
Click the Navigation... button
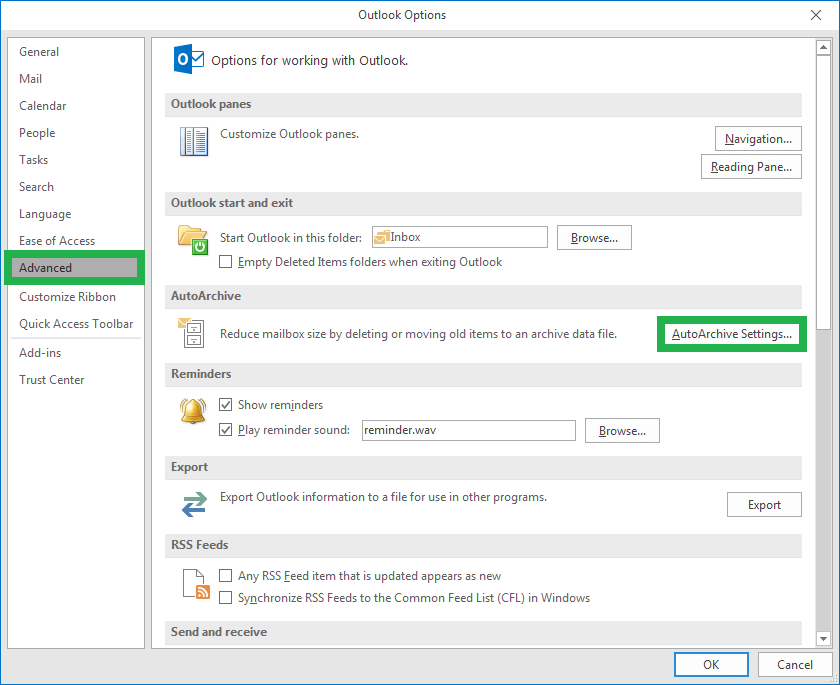pos(758,139)
